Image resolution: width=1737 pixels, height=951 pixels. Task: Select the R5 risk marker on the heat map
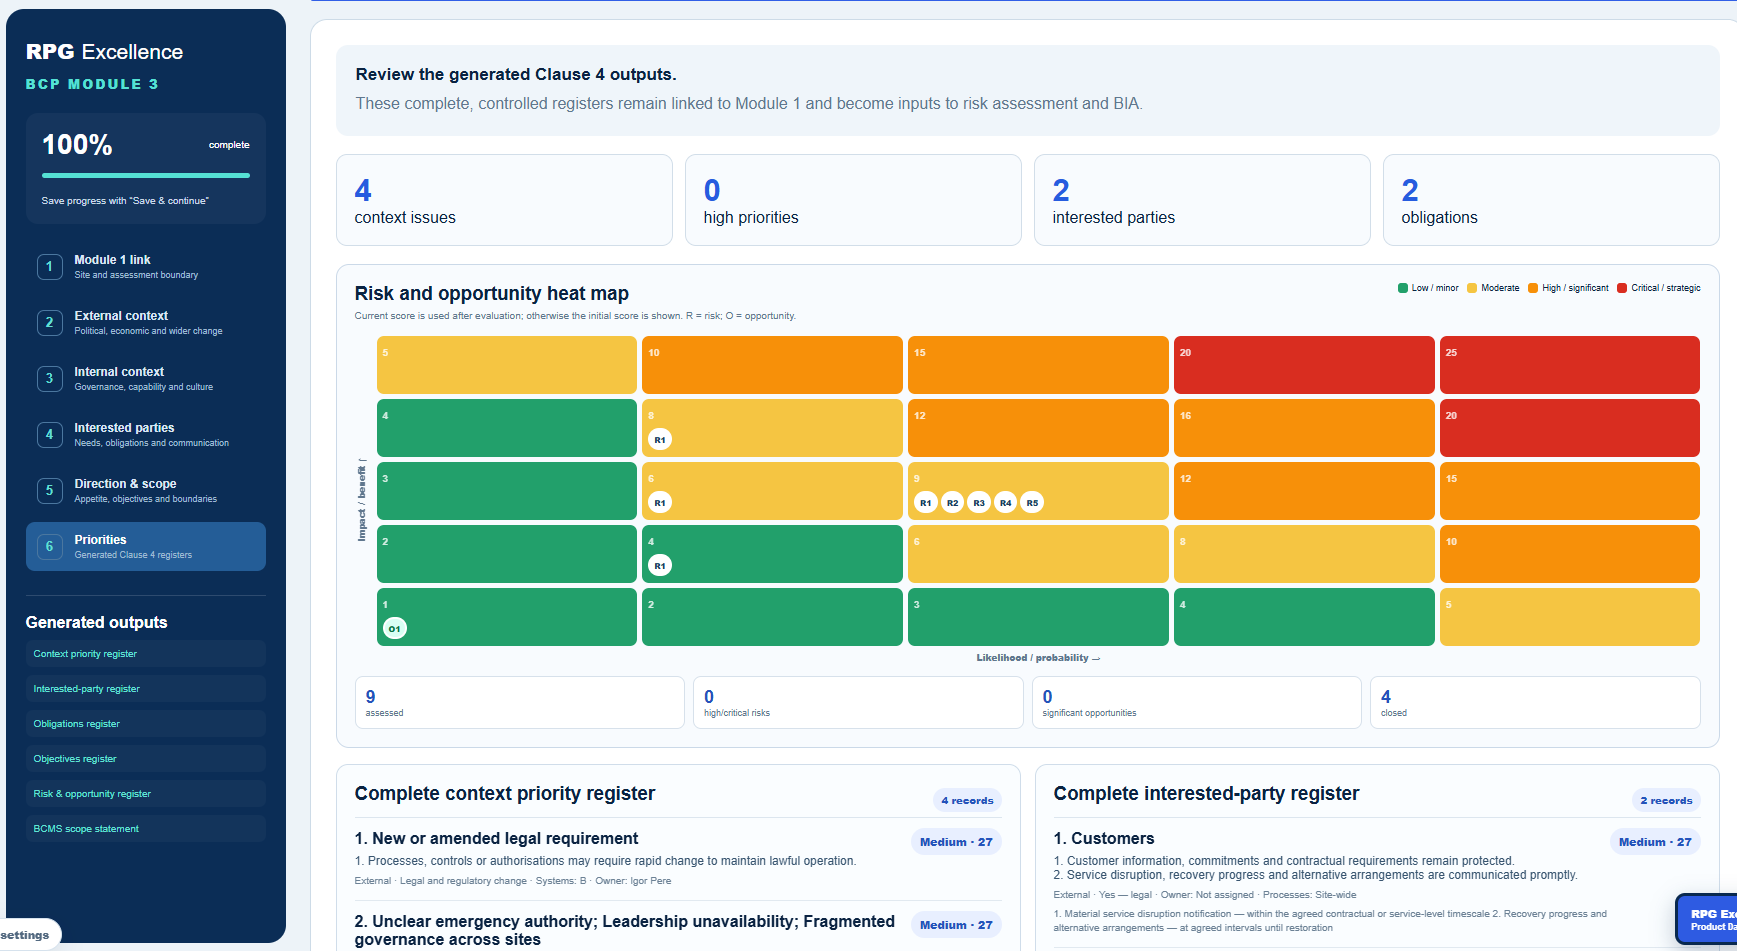(1032, 502)
